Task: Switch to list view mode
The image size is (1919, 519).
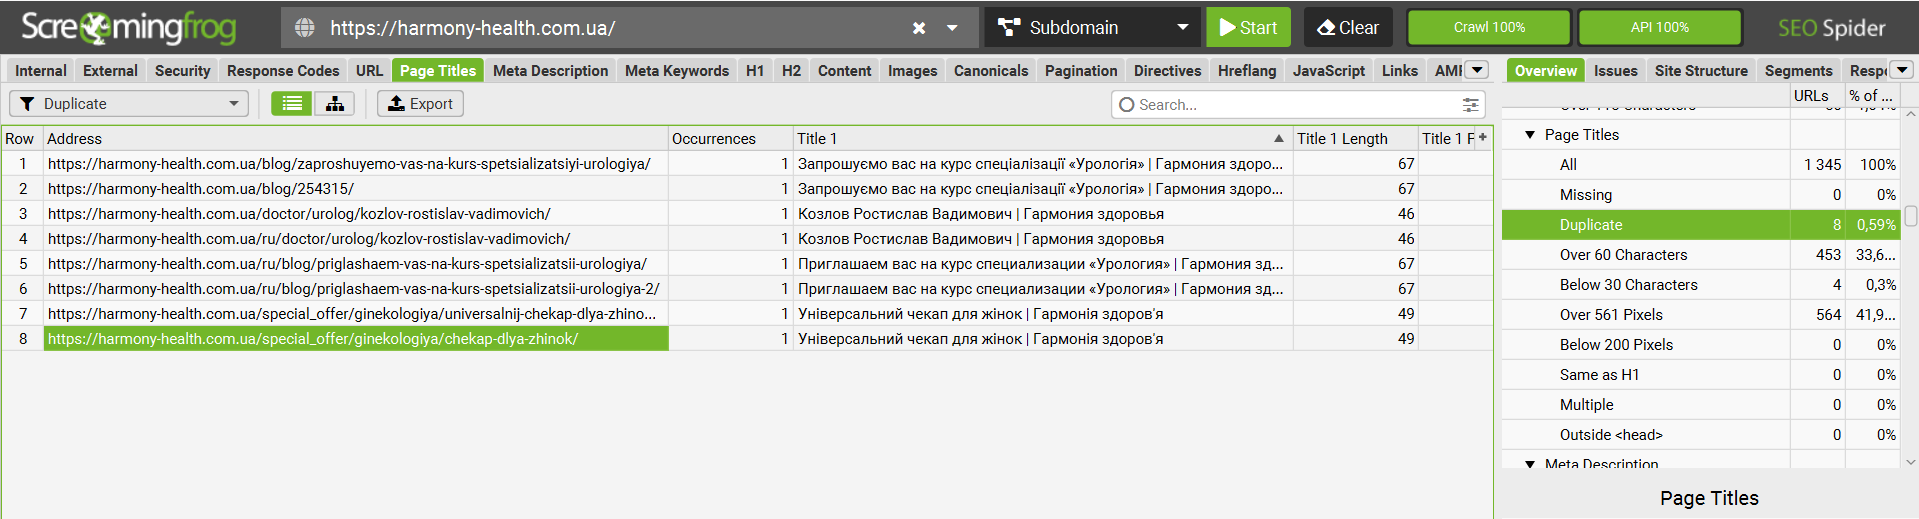Action: coord(291,104)
